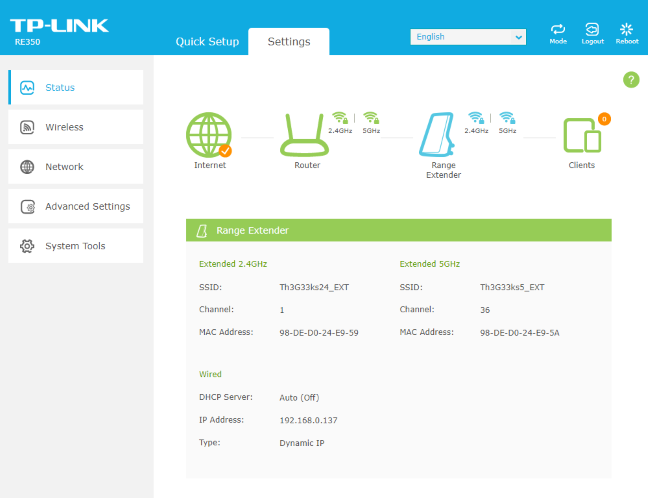
Task: Click the orange clients count badge
Action: 604,119
